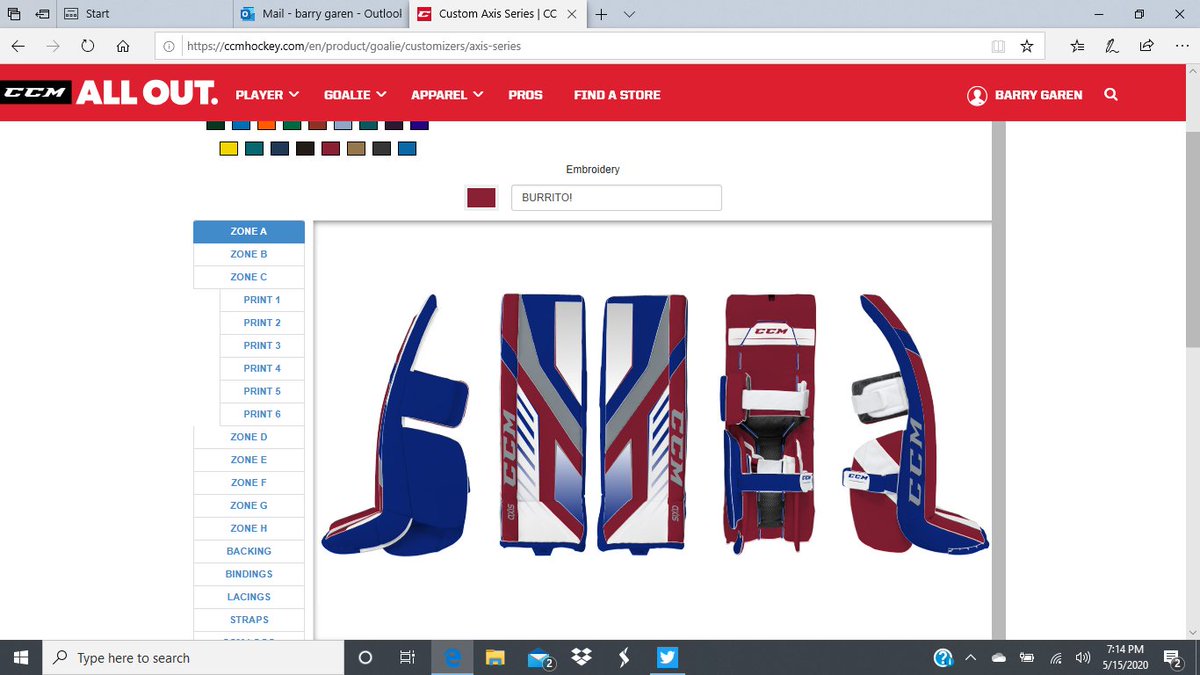
Task: Choose PRINT 6 pattern
Action: [x=262, y=414]
